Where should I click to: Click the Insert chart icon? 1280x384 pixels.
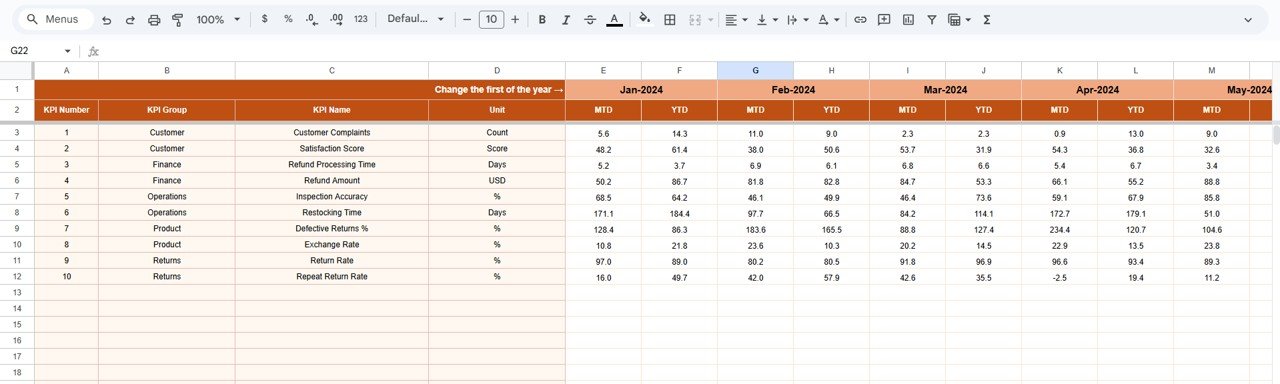pos(908,19)
